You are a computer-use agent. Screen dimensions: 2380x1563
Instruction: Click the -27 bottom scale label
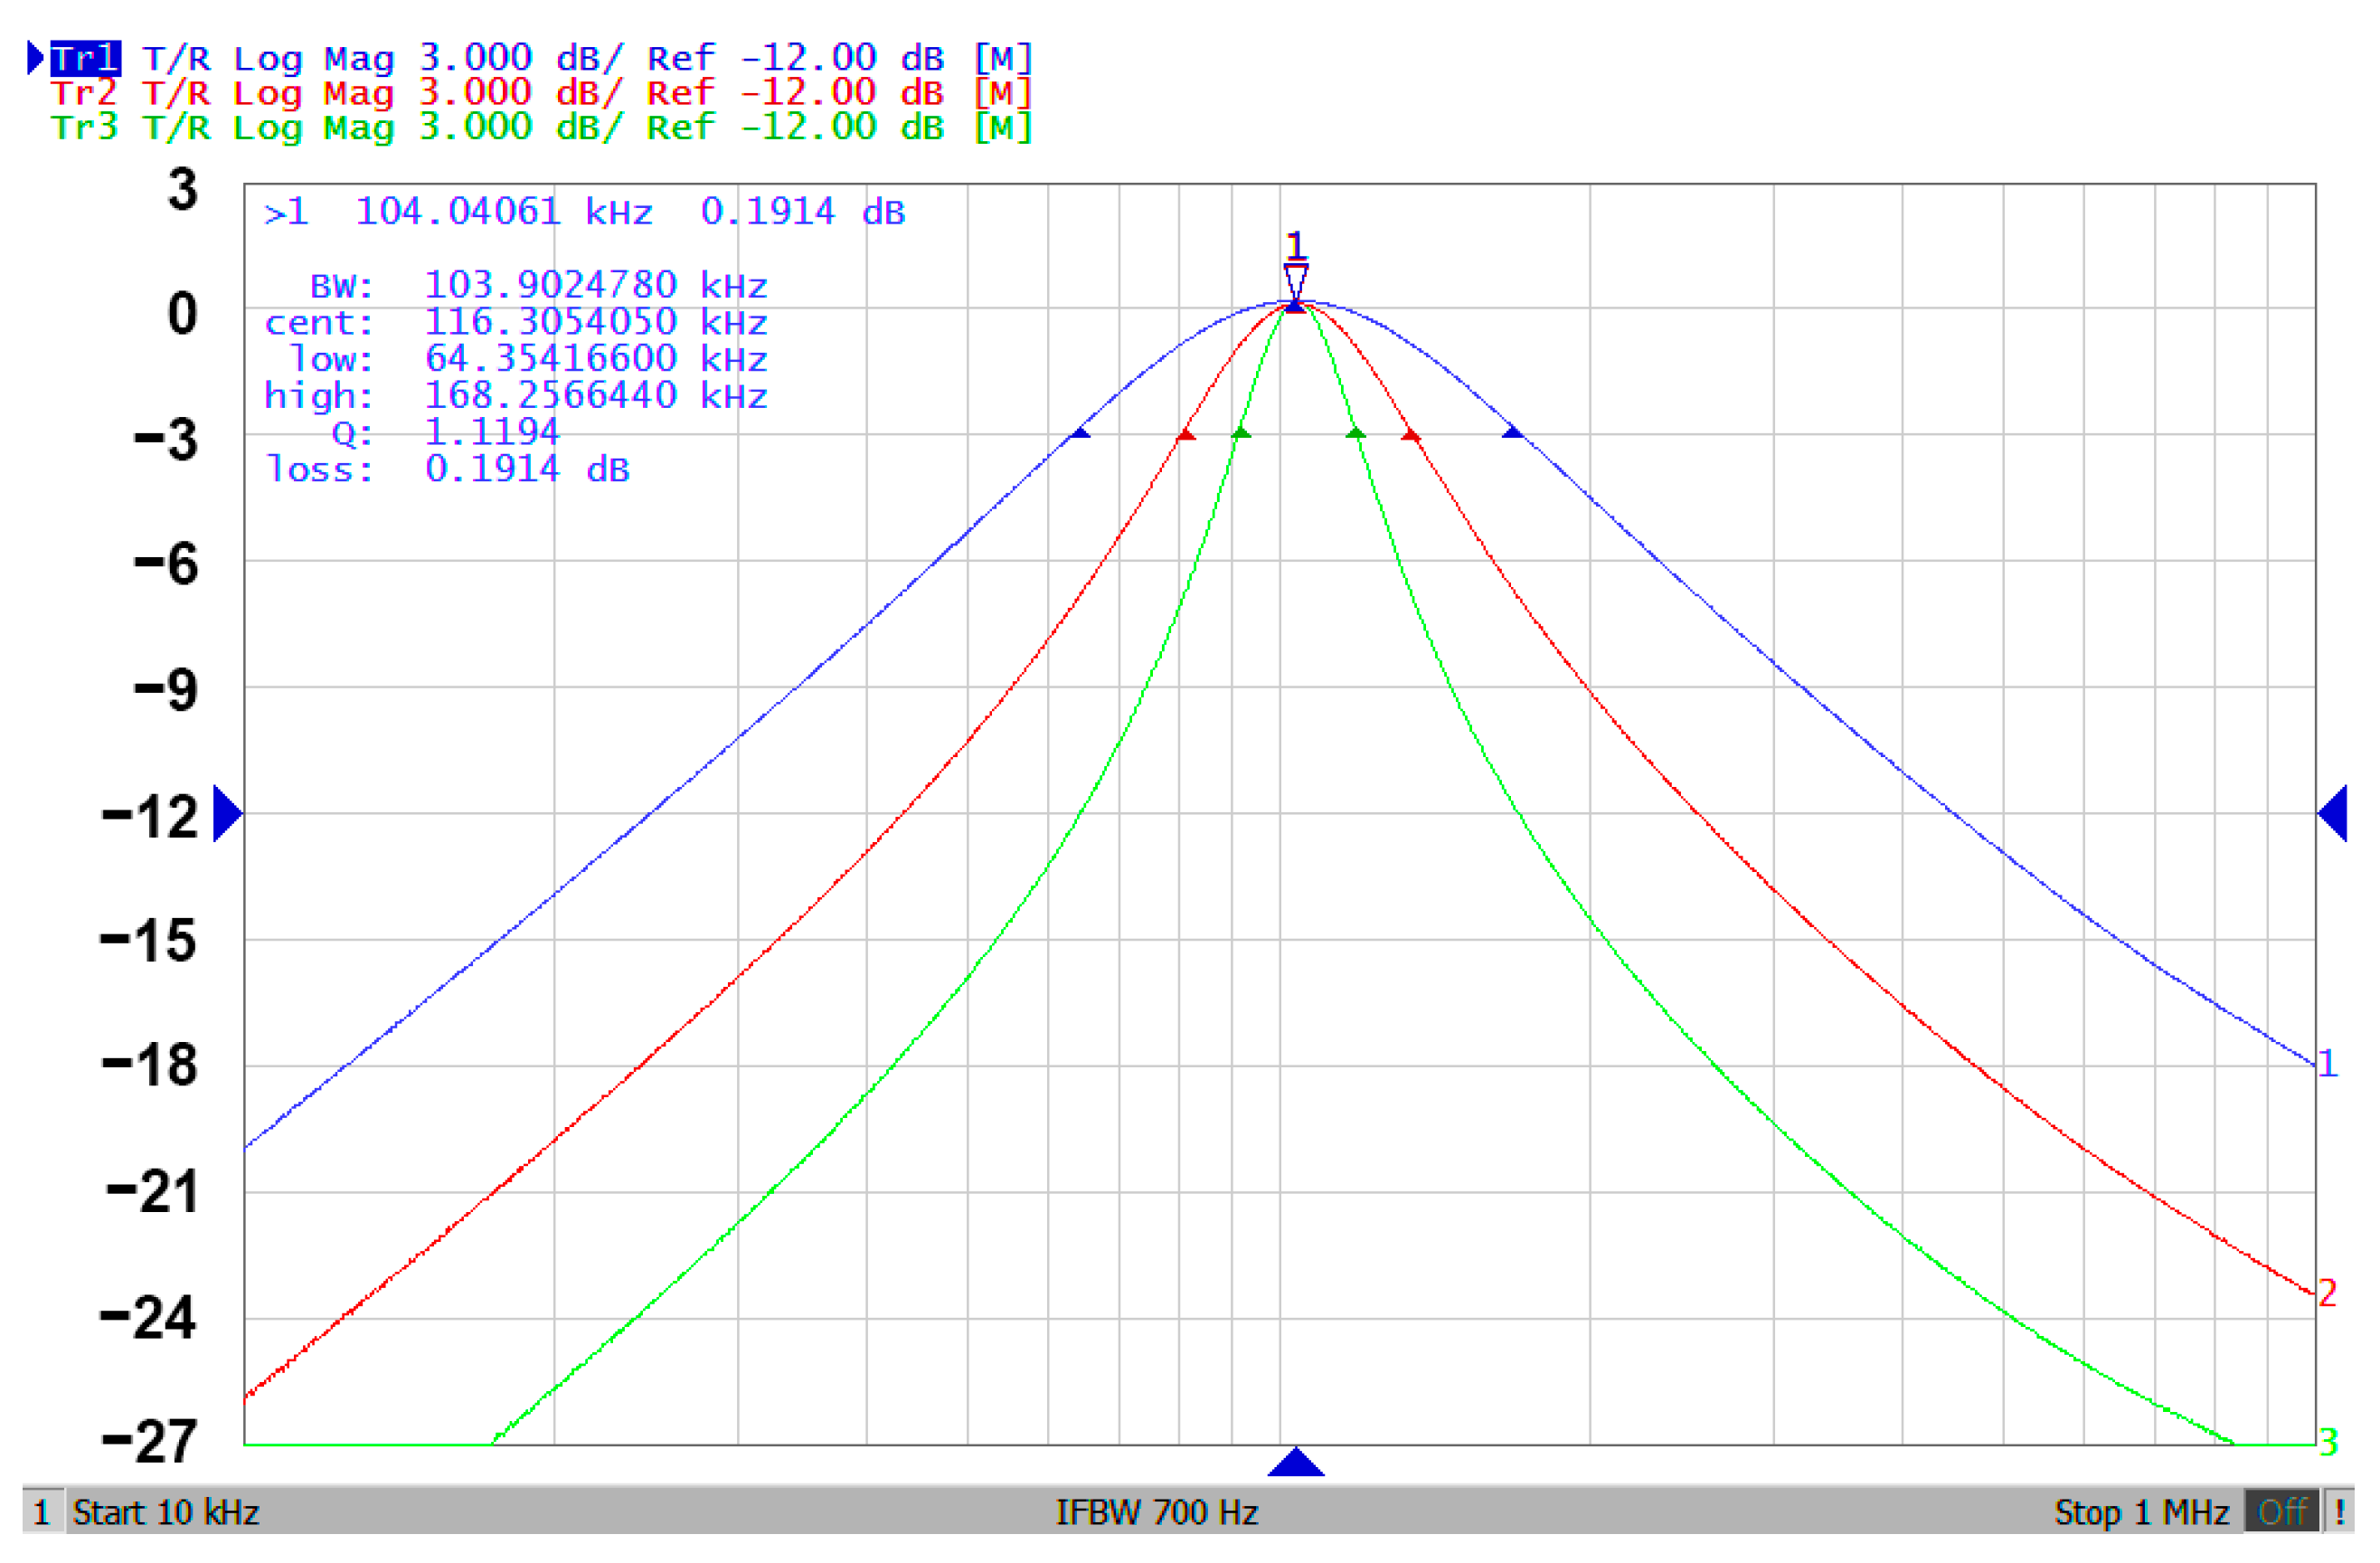tap(149, 1441)
